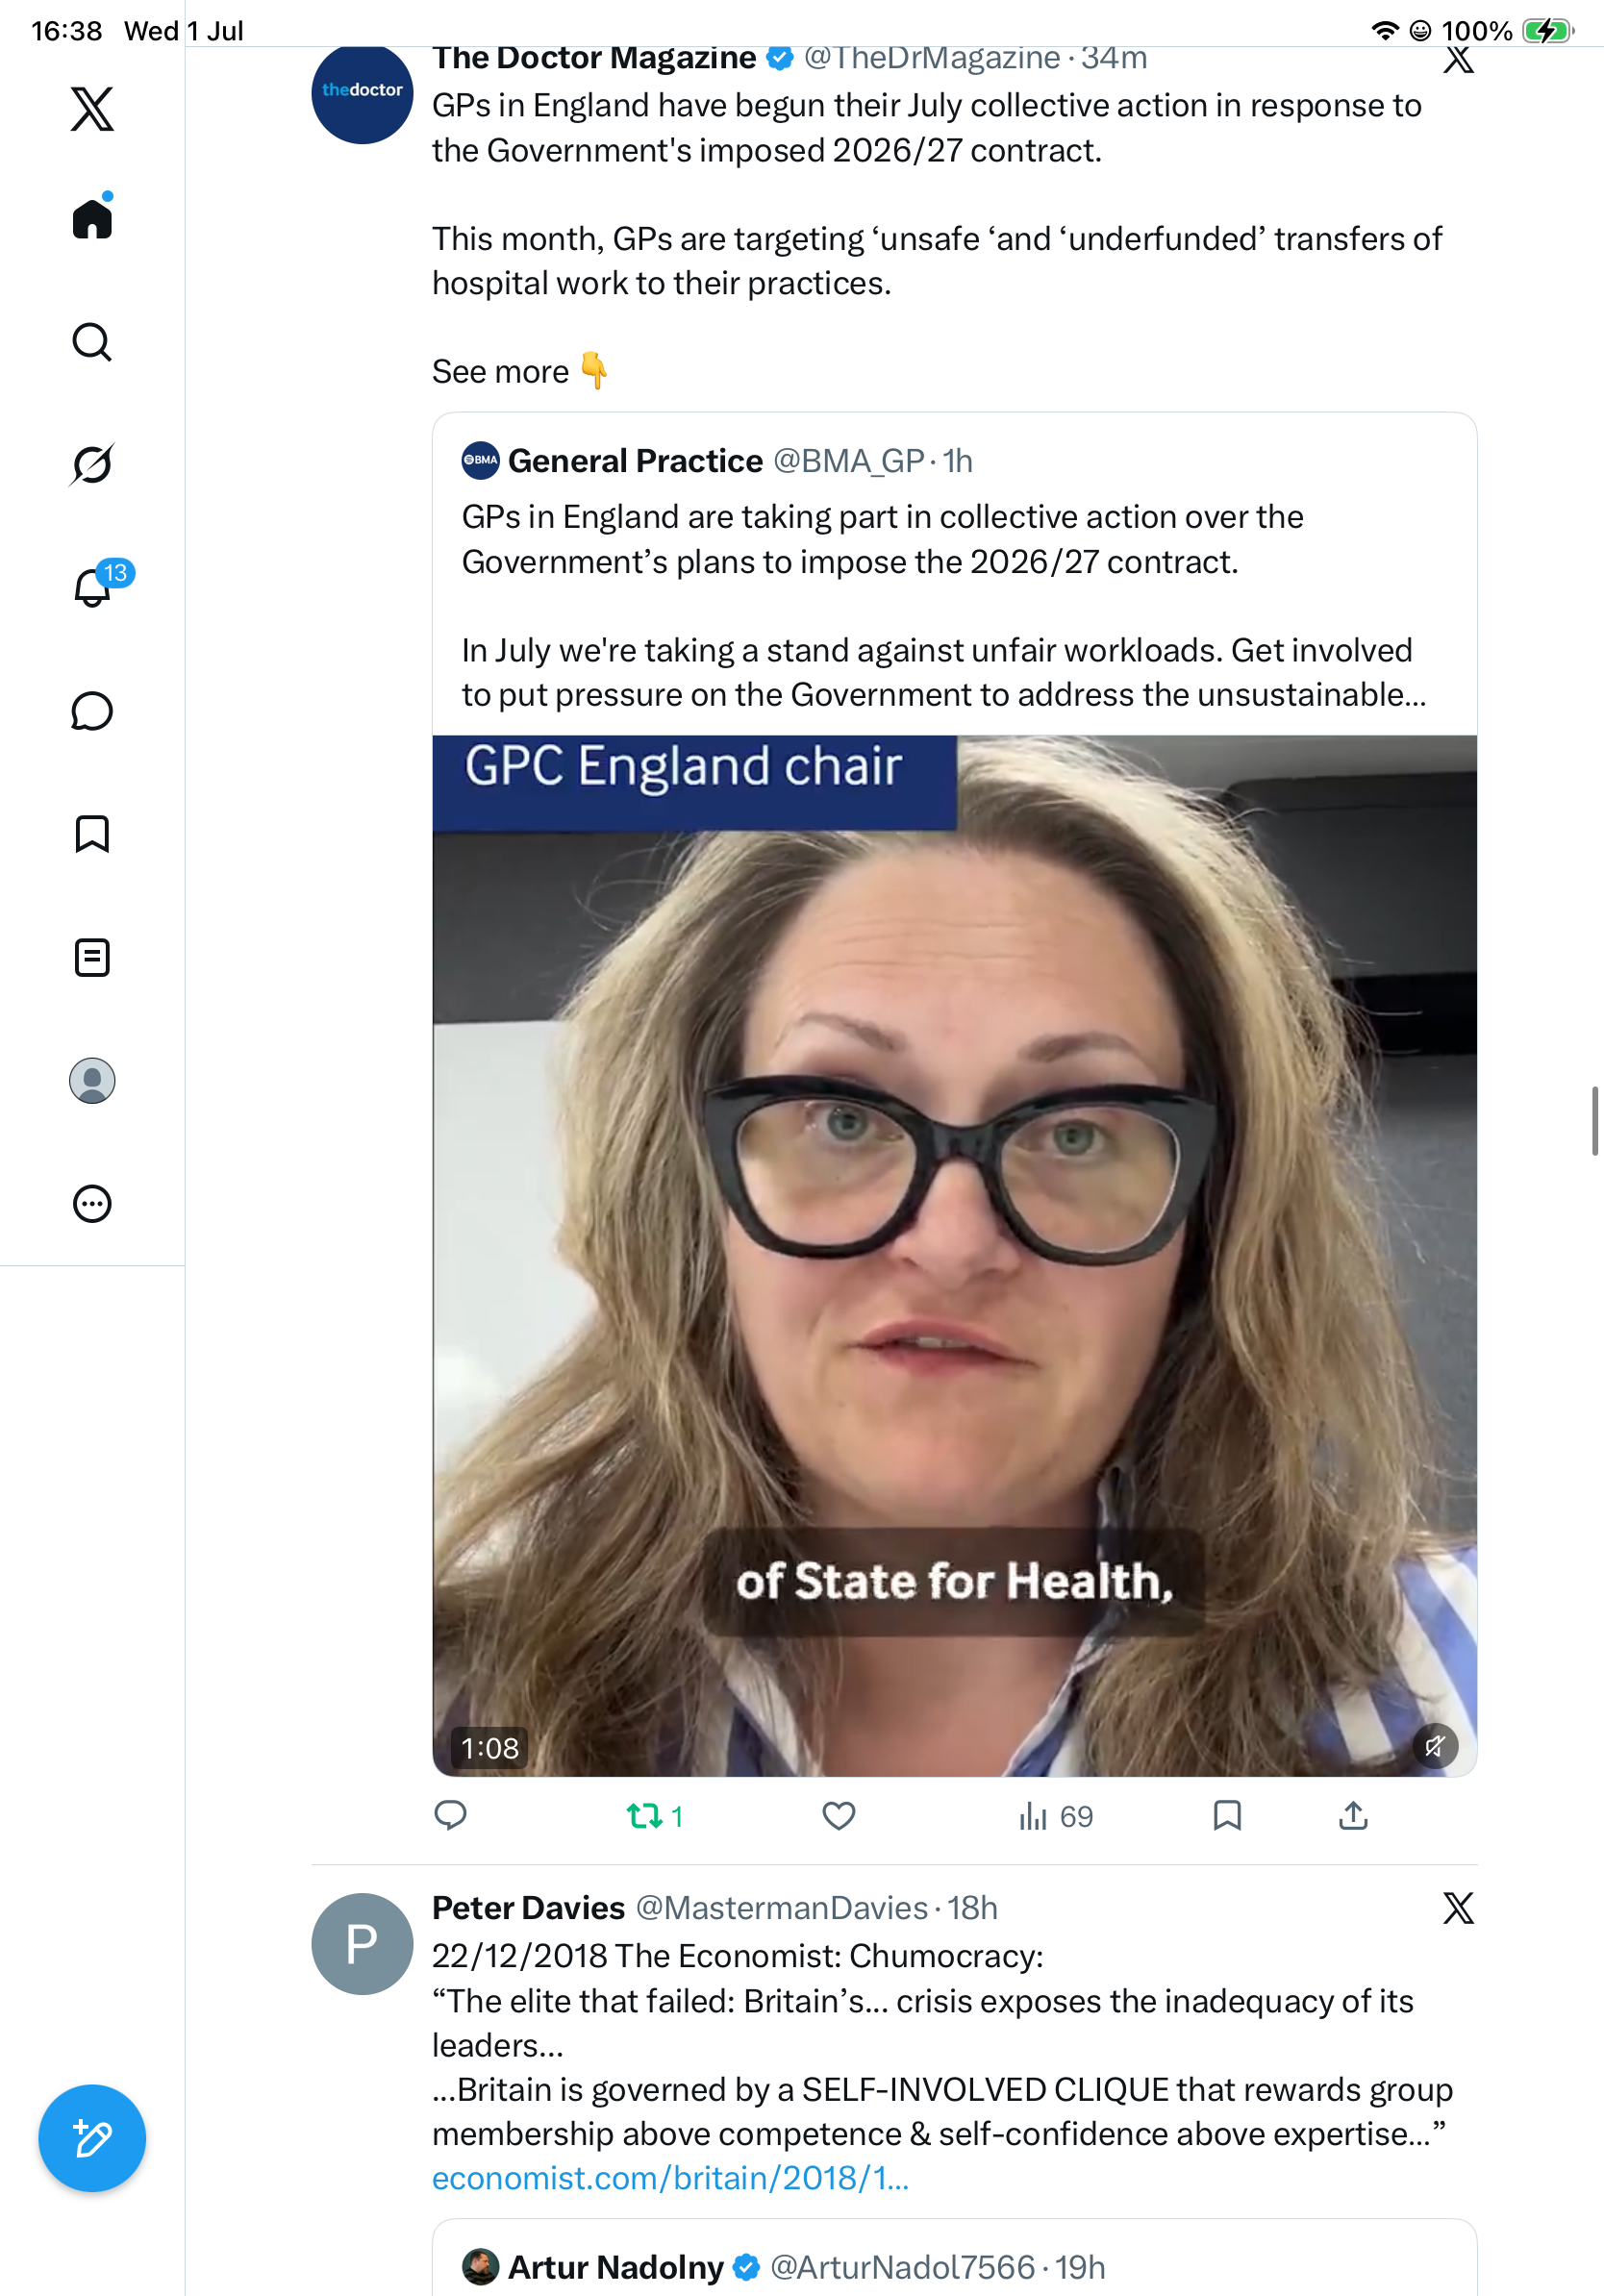Bookmark The Doctor Magazine post
Image resolution: width=1604 pixels, height=2296 pixels.
[x=1227, y=1816]
